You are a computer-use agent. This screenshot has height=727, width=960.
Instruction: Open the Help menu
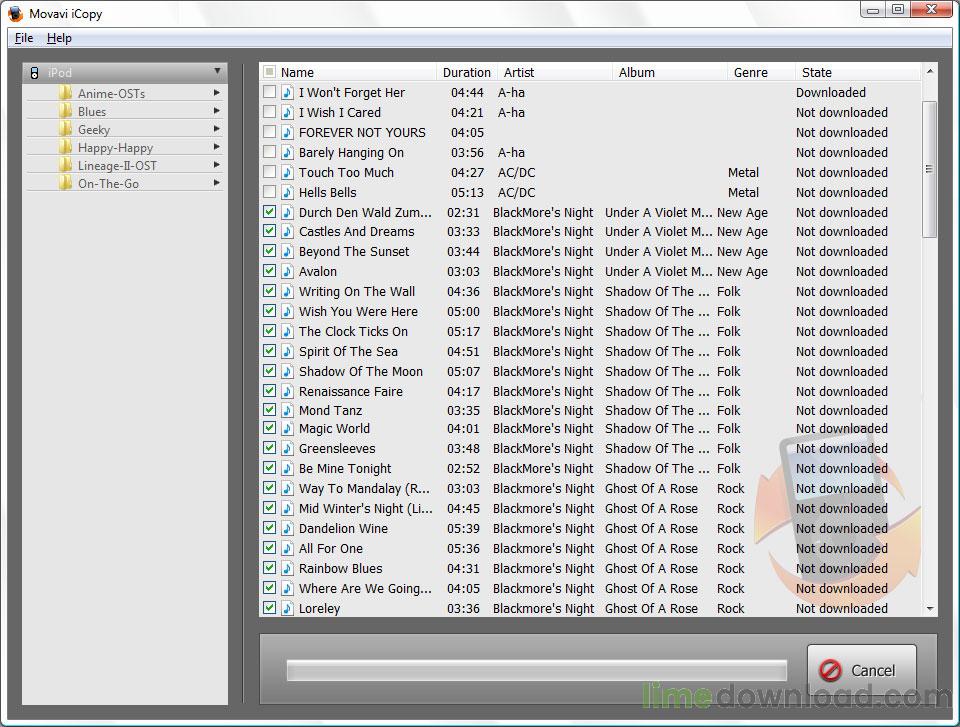pyautogui.click(x=59, y=38)
